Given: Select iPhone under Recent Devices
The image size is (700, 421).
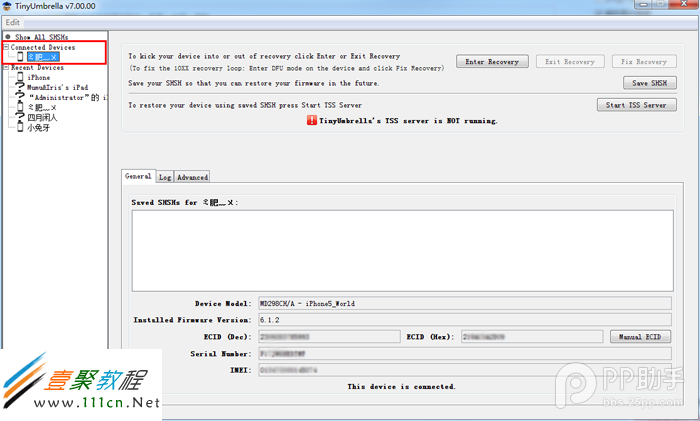Looking at the screenshot, I should tap(39, 78).
